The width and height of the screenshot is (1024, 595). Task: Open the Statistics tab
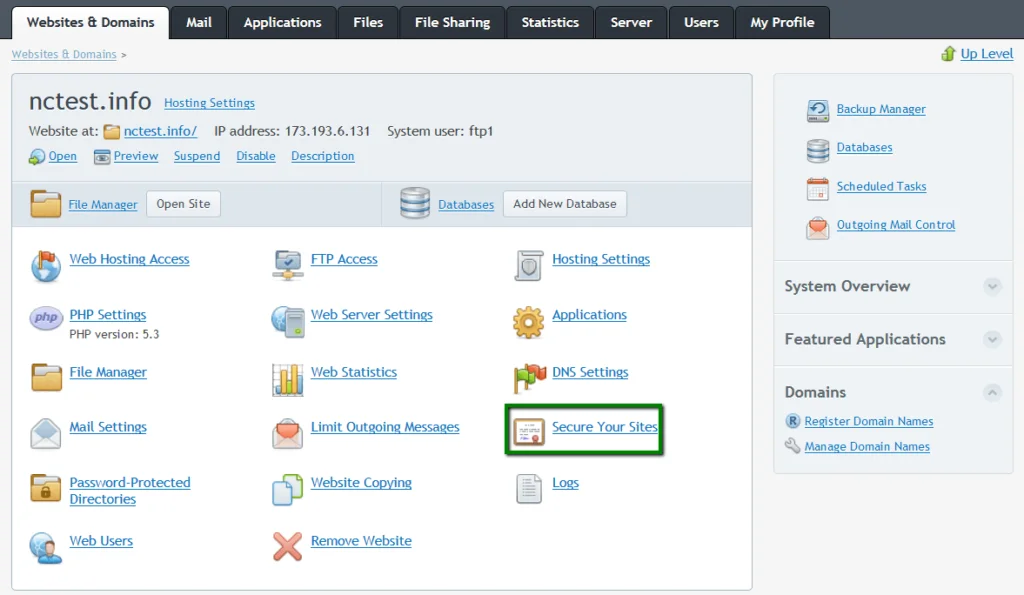550,22
